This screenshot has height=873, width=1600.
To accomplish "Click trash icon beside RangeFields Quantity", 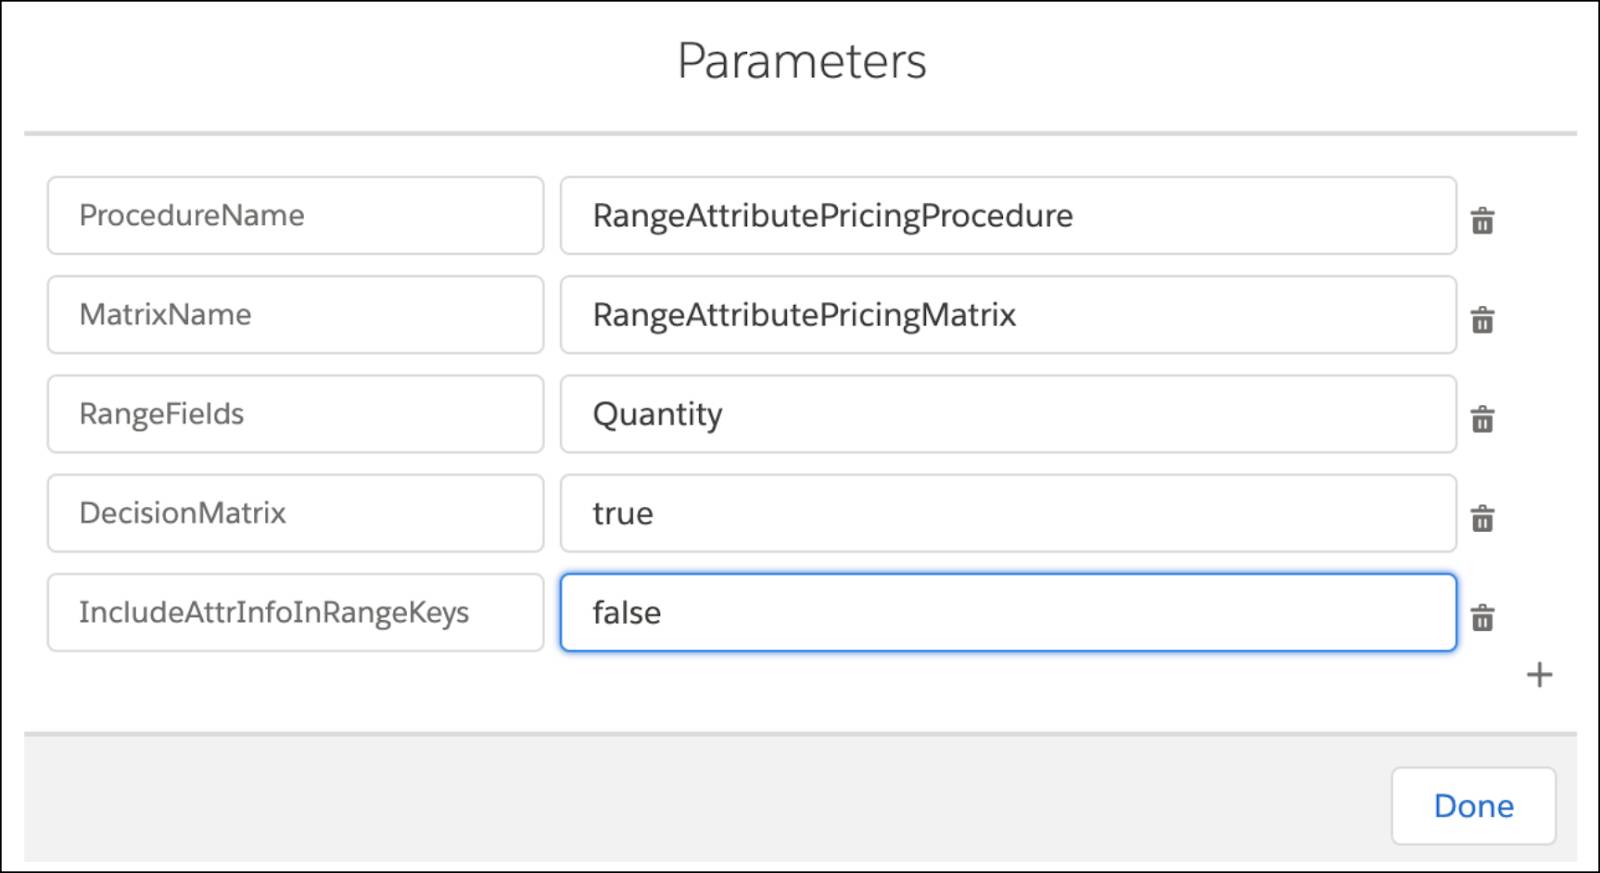I will click(1482, 419).
